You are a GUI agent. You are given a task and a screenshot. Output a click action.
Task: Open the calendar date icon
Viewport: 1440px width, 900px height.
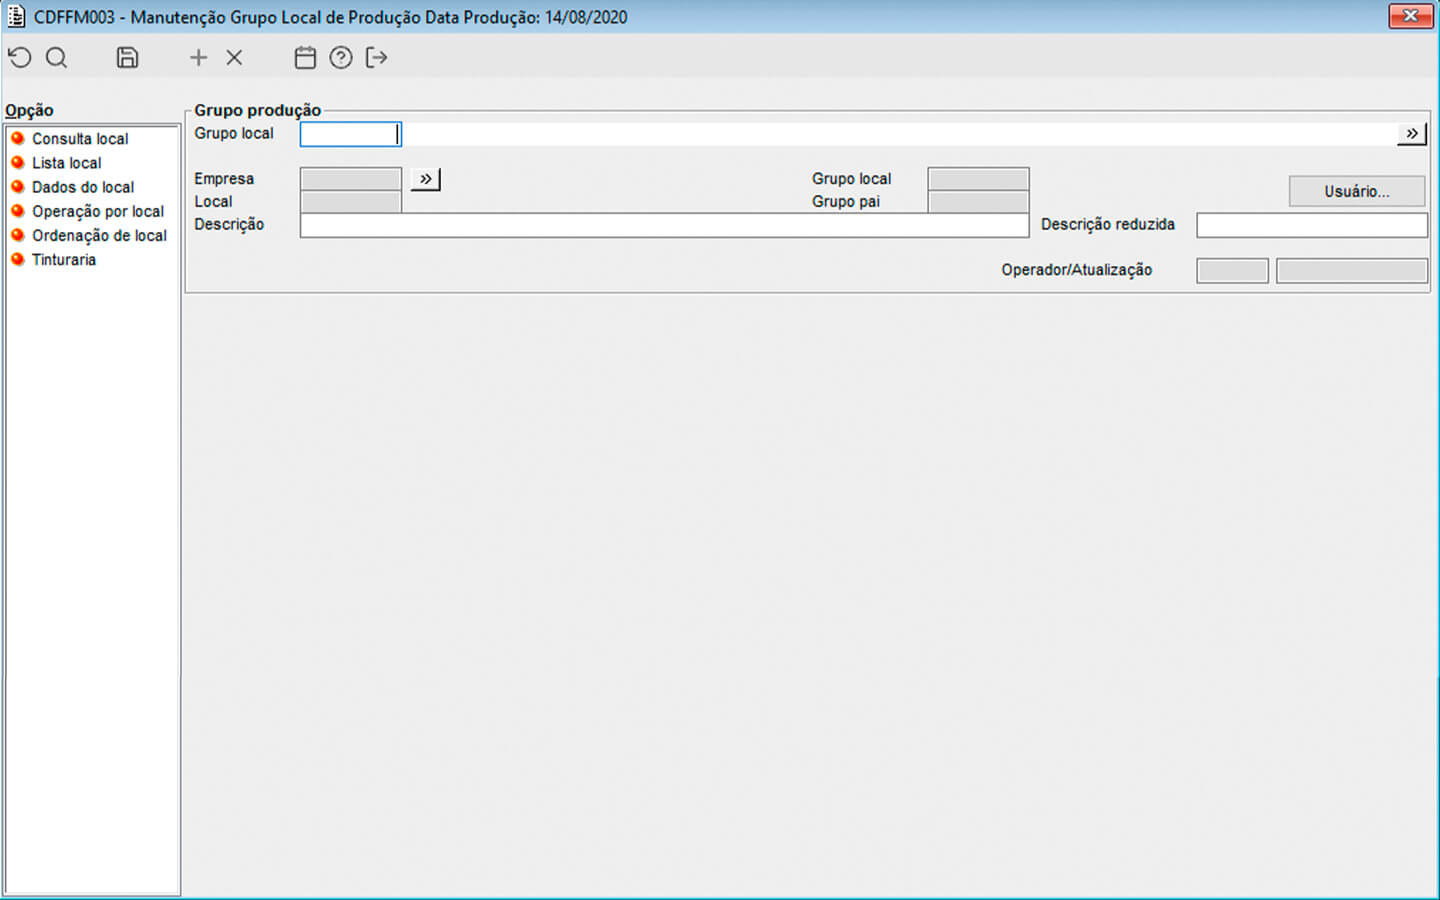(x=305, y=58)
